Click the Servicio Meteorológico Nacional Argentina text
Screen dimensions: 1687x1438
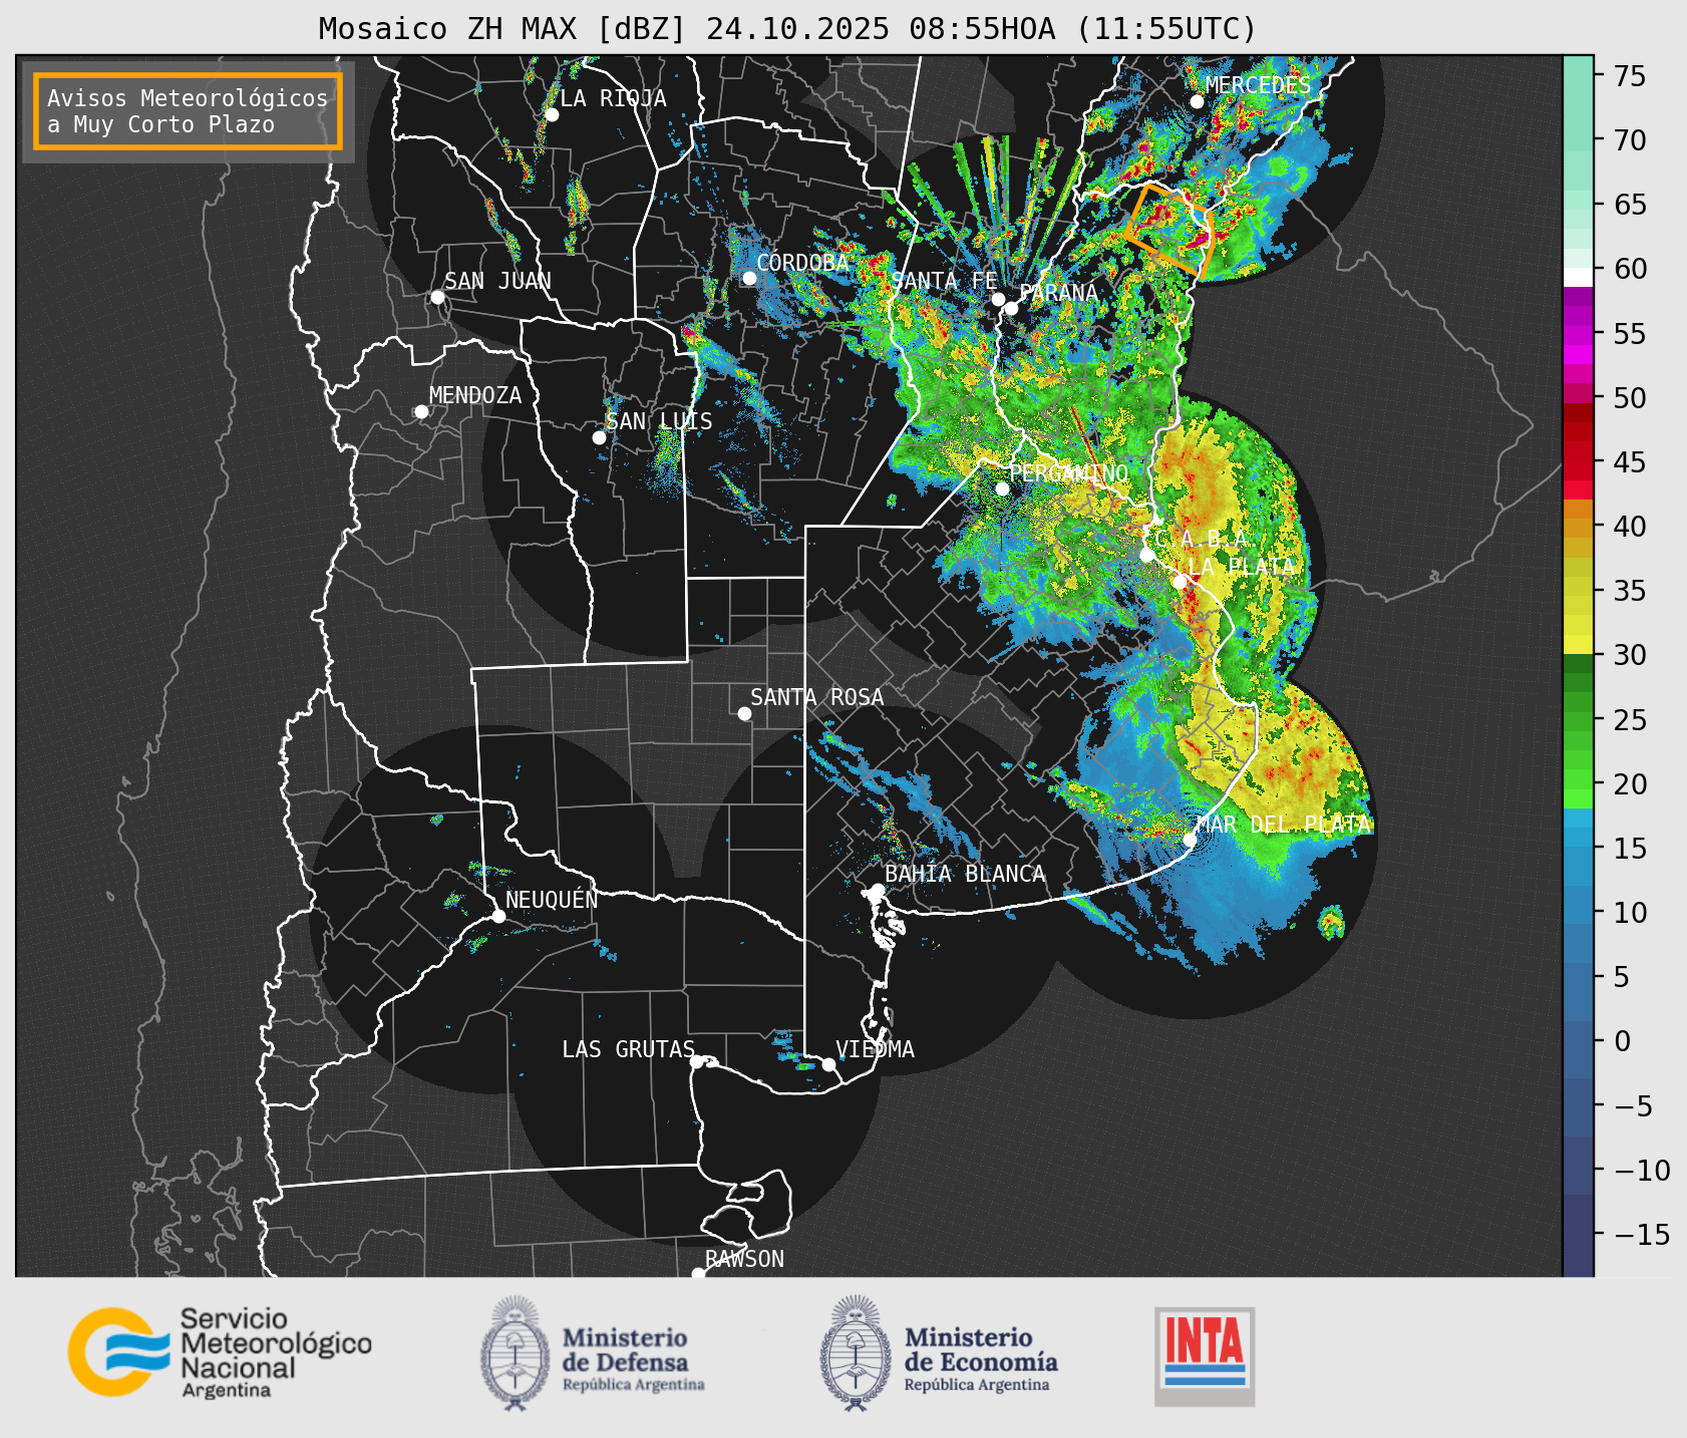coord(275,1352)
